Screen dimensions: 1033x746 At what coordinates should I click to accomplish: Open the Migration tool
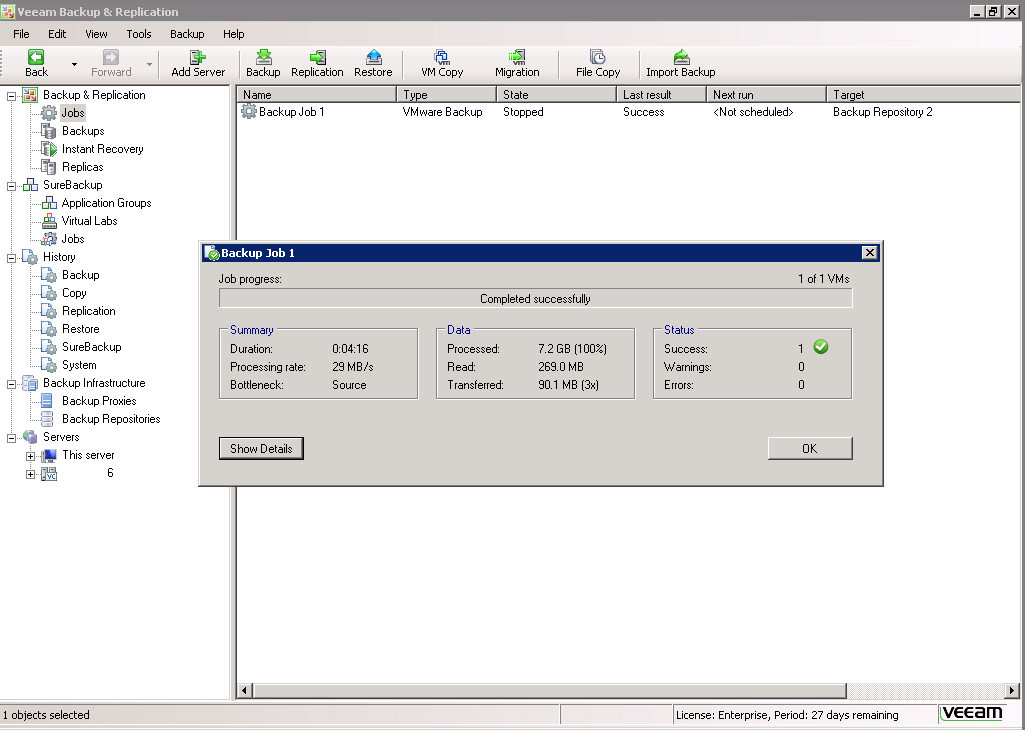[x=517, y=63]
